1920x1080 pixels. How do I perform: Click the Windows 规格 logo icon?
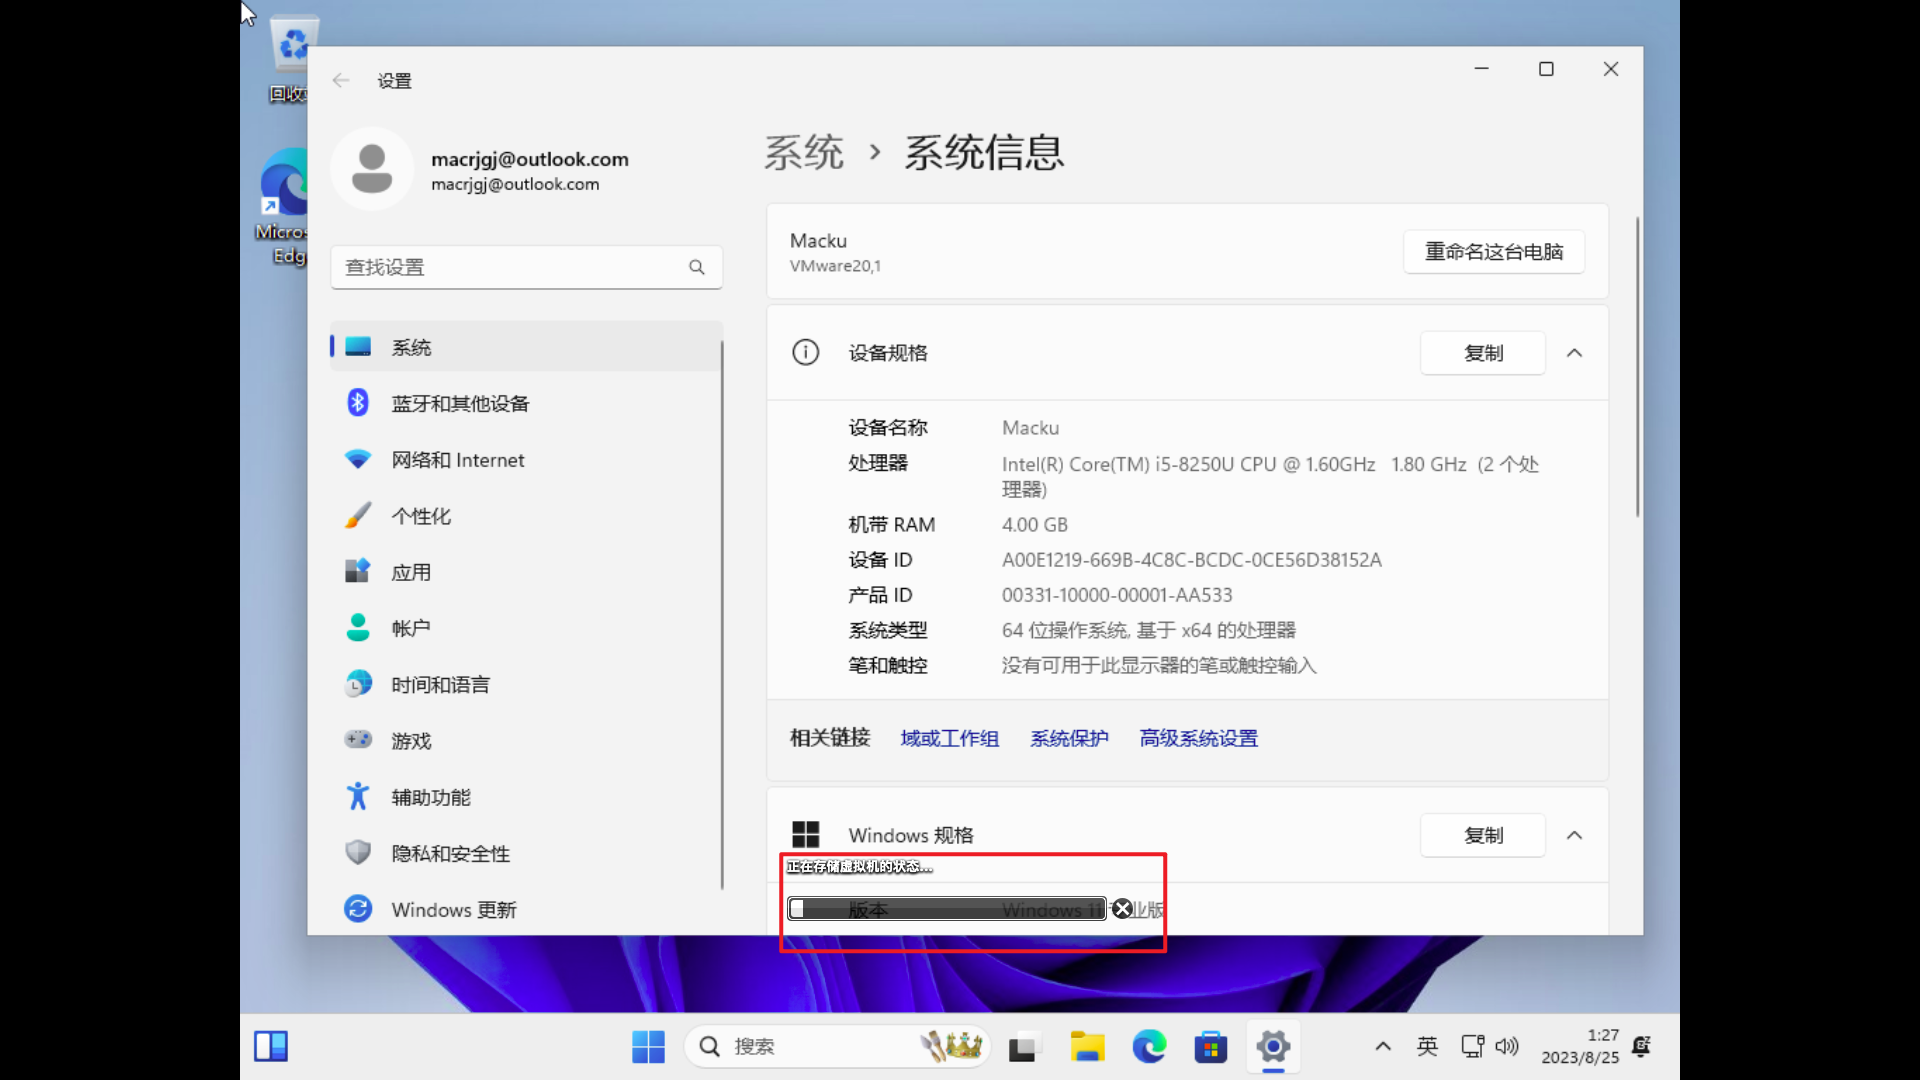[805, 835]
